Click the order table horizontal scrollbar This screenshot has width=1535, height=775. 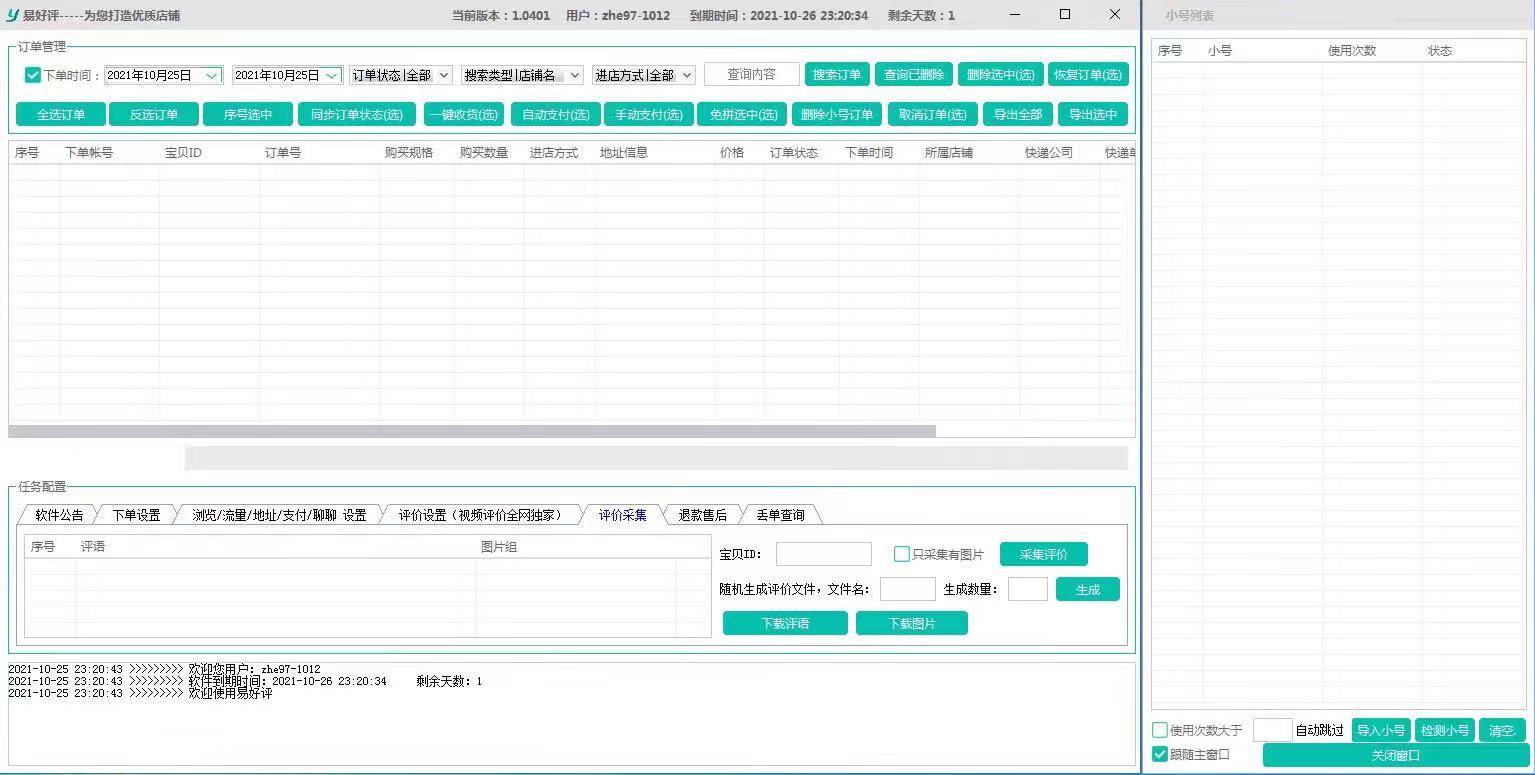(x=472, y=431)
